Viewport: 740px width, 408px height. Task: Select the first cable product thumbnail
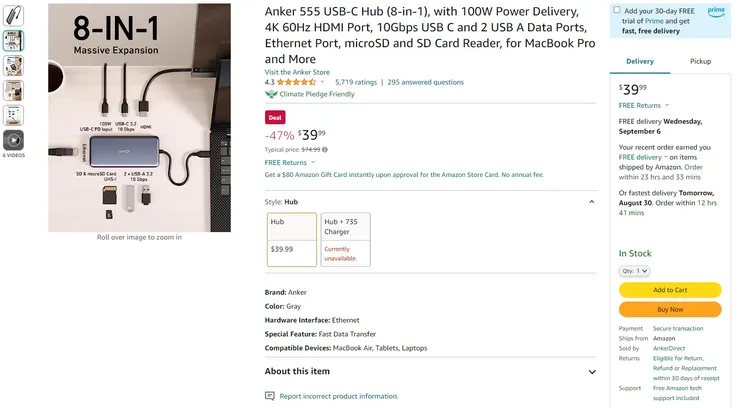coord(13,15)
